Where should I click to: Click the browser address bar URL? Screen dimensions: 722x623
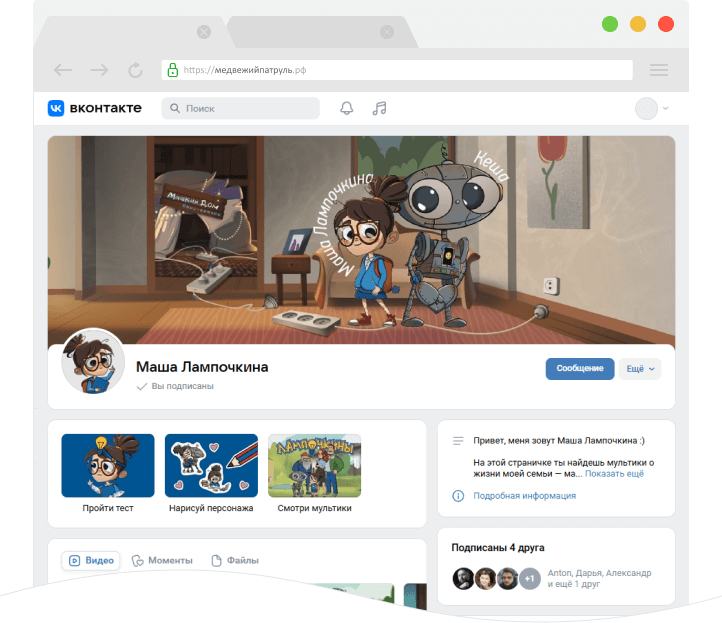(397, 70)
